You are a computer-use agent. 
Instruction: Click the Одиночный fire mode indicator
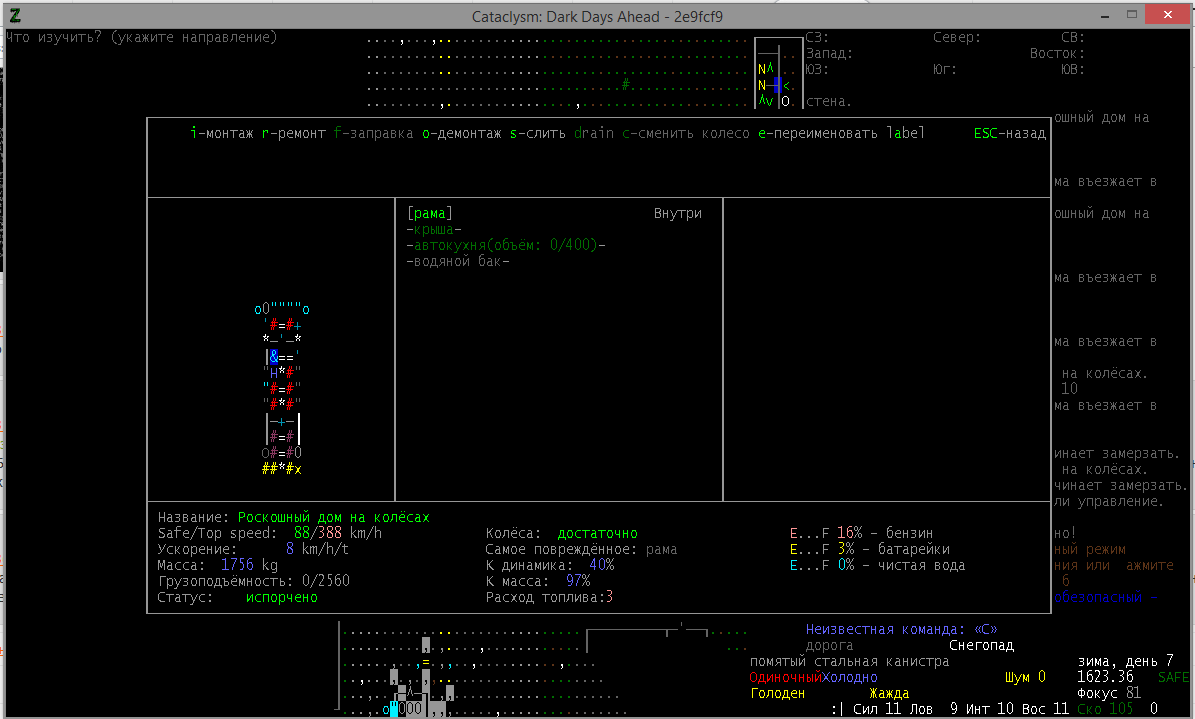786,678
